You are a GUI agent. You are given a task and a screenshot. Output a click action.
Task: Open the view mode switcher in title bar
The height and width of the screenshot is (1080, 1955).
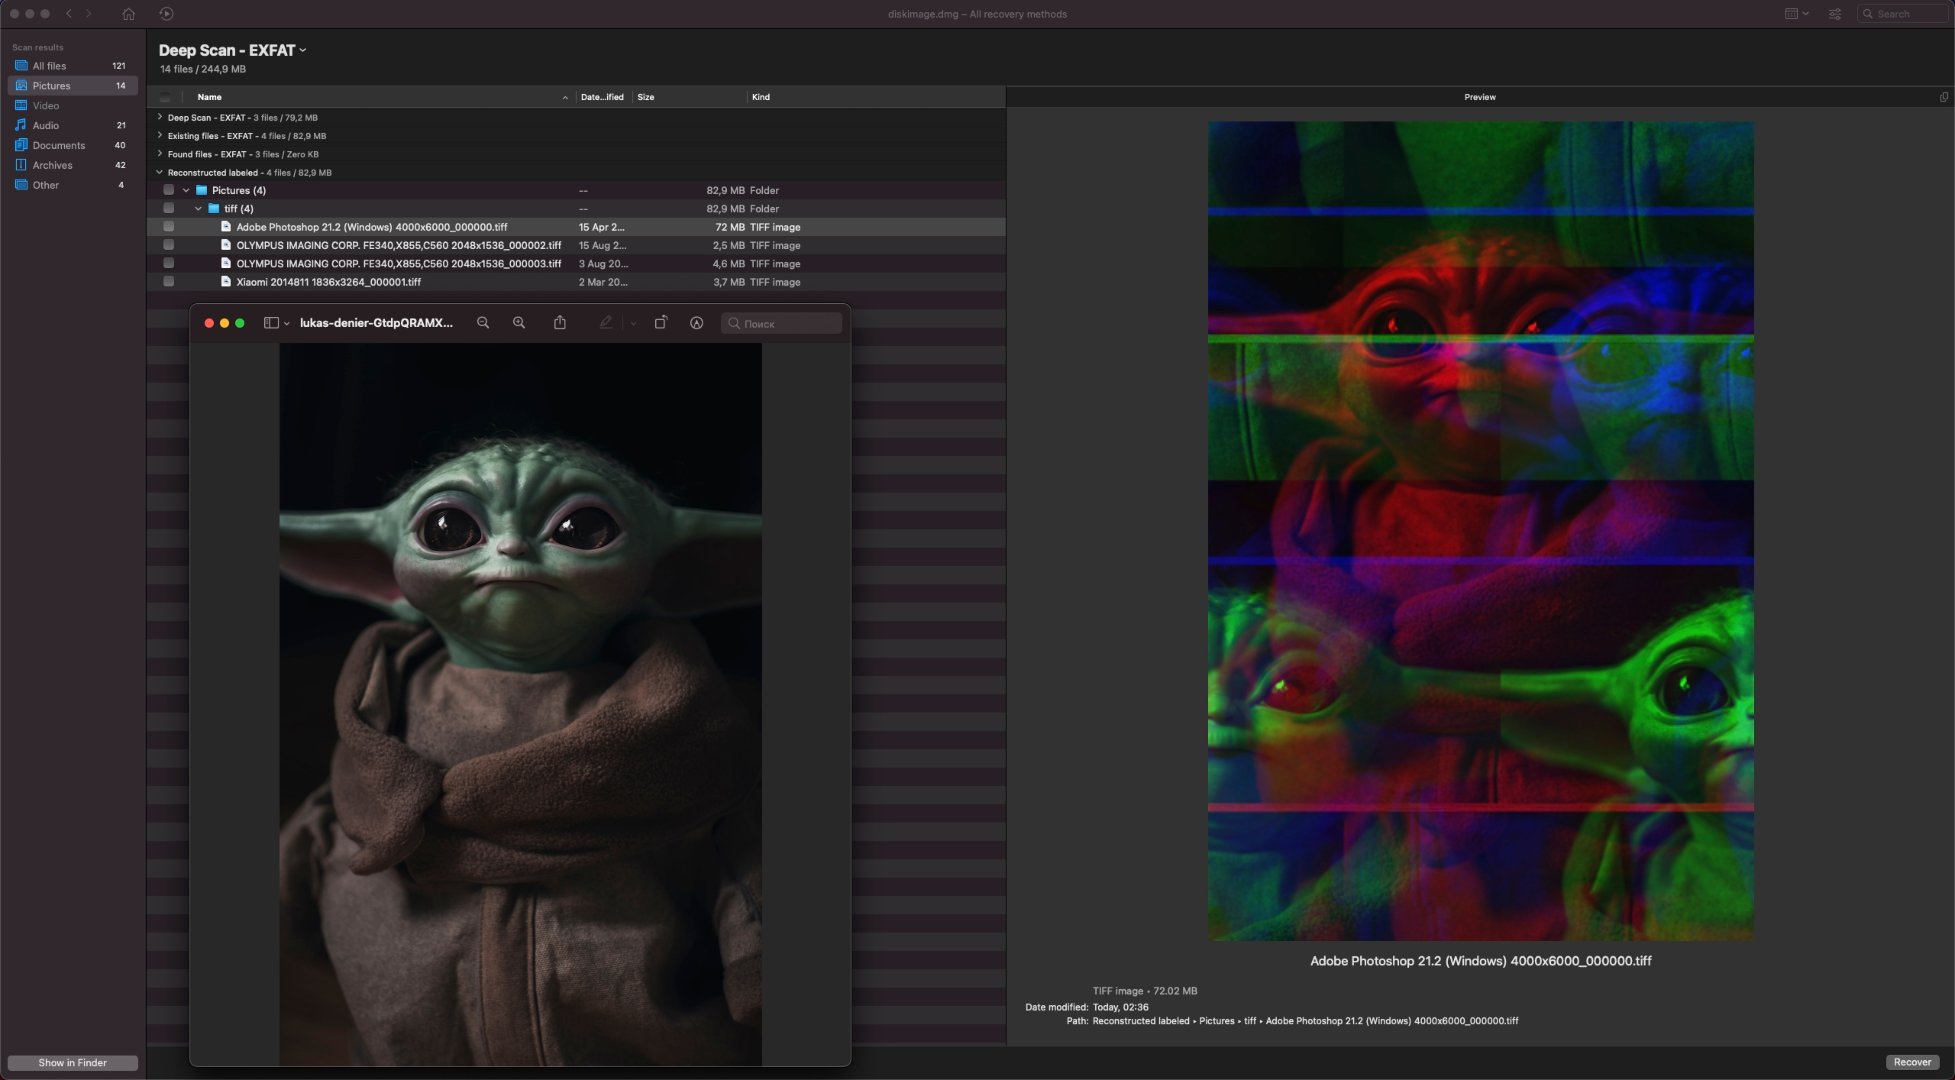[1796, 14]
